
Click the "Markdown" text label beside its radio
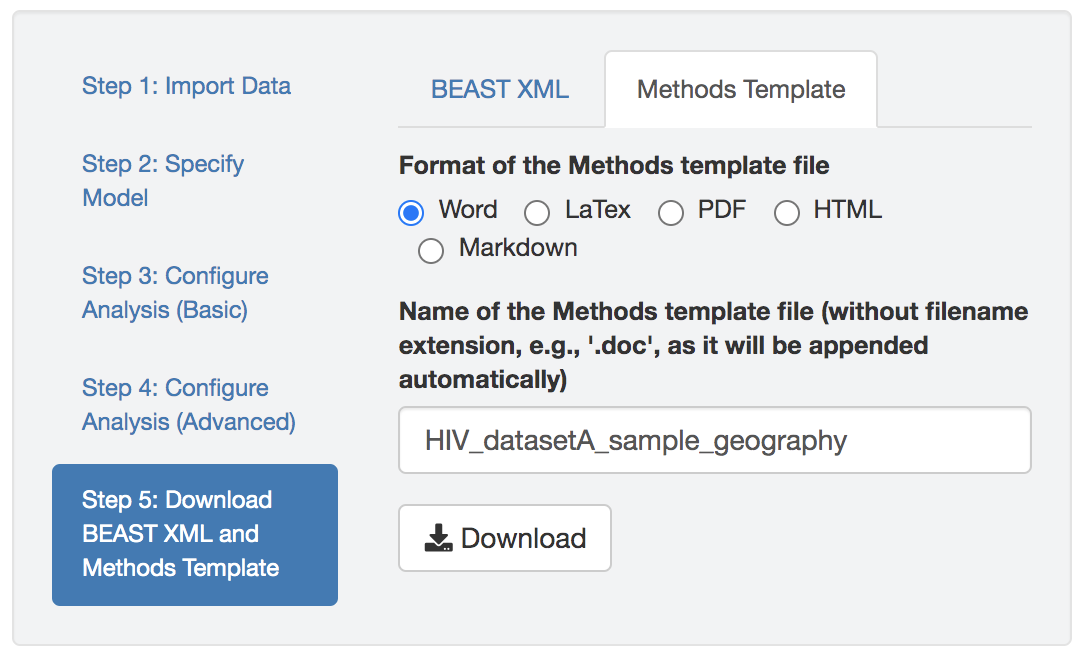click(518, 248)
